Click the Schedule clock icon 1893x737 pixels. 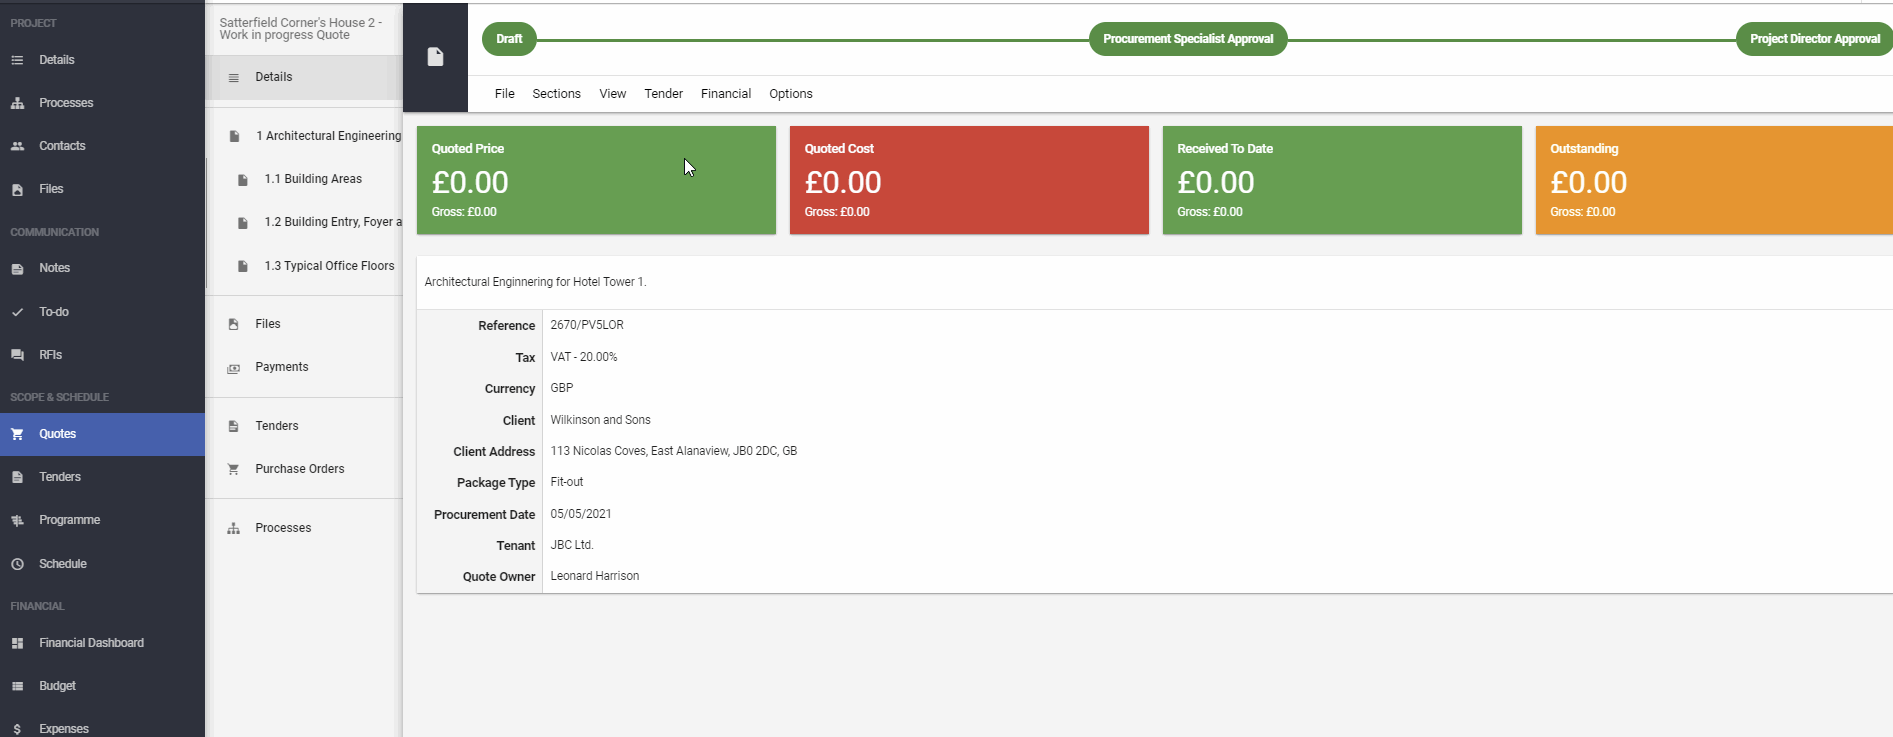tap(17, 564)
